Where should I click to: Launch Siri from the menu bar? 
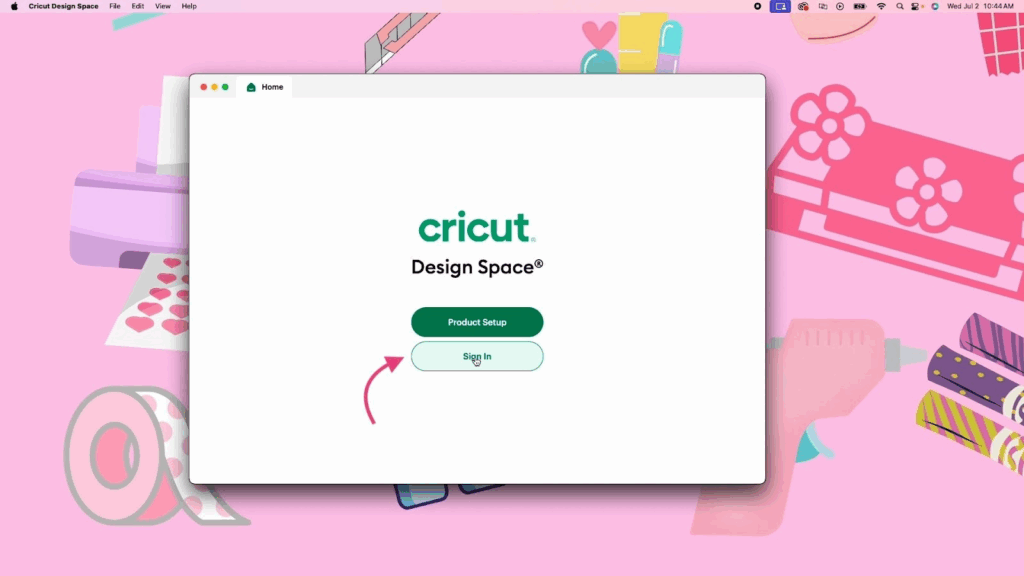point(935,7)
